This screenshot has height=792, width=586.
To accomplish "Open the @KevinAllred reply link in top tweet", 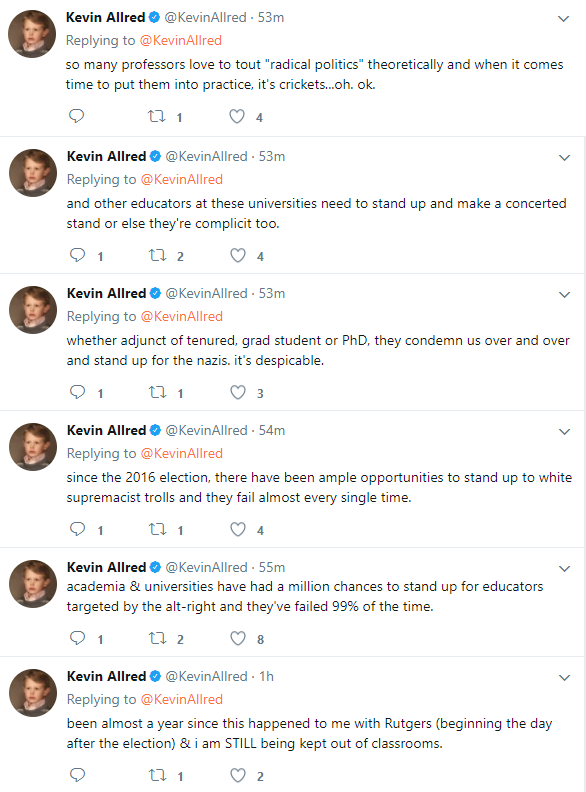I will click(180, 40).
